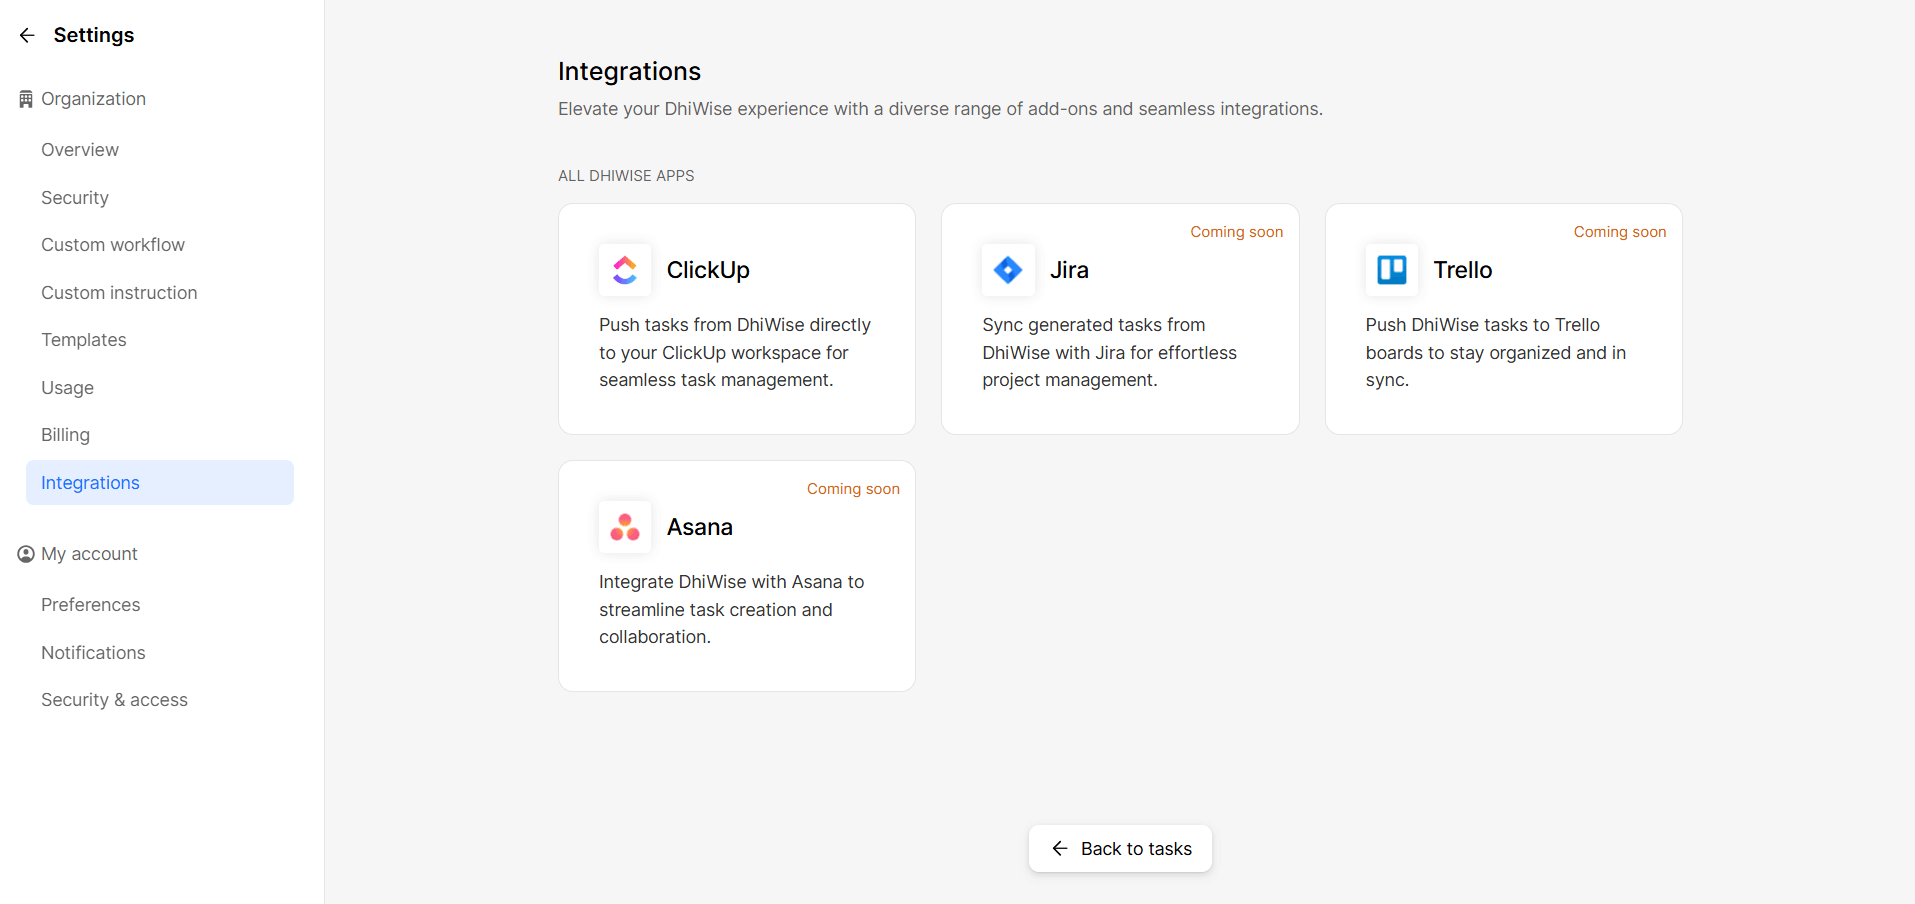Click the Asana card title
This screenshot has width=1915, height=904.
700,527
